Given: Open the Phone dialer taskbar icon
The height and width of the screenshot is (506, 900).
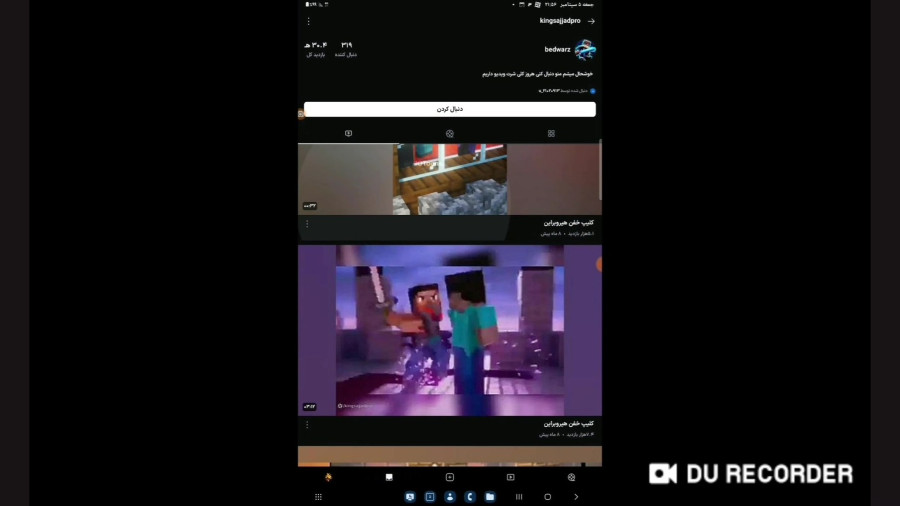Looking at the screenshot, I should pos(470,497).
